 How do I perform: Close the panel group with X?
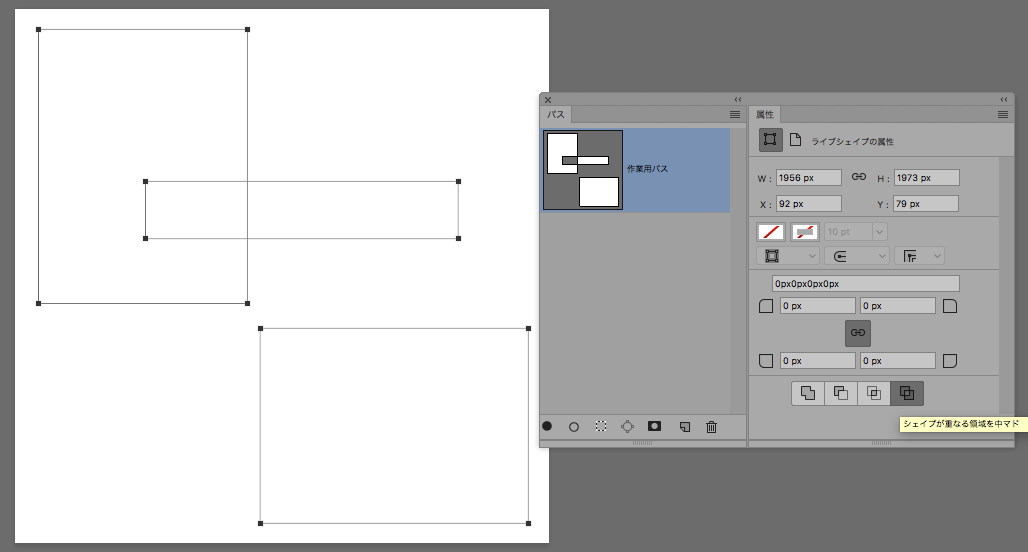coord(548,100)
